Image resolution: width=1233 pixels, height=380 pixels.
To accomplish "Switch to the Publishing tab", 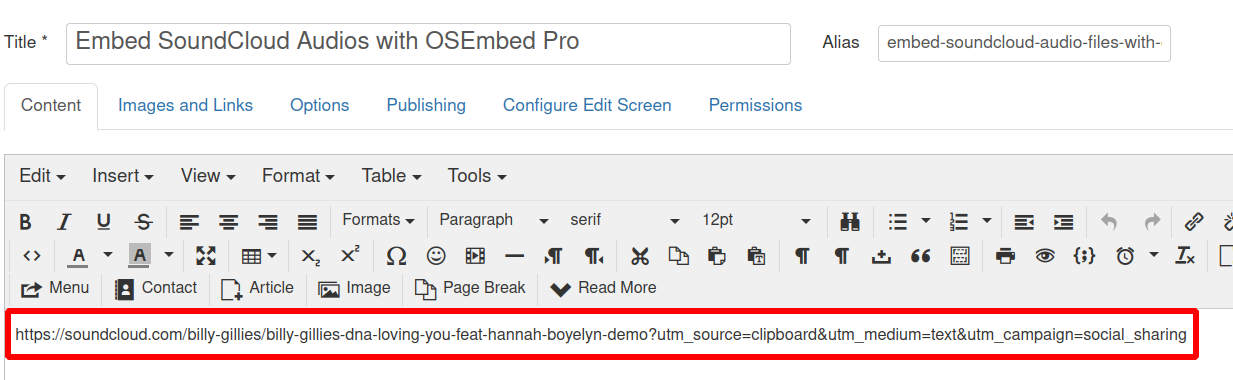I will click(x=426, y=106).
